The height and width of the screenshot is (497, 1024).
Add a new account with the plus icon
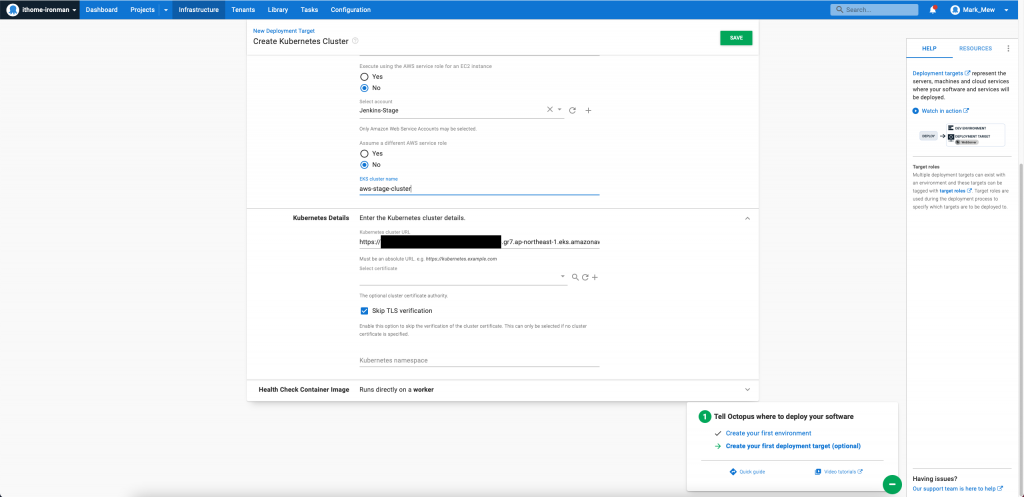[x=588, y=110]
